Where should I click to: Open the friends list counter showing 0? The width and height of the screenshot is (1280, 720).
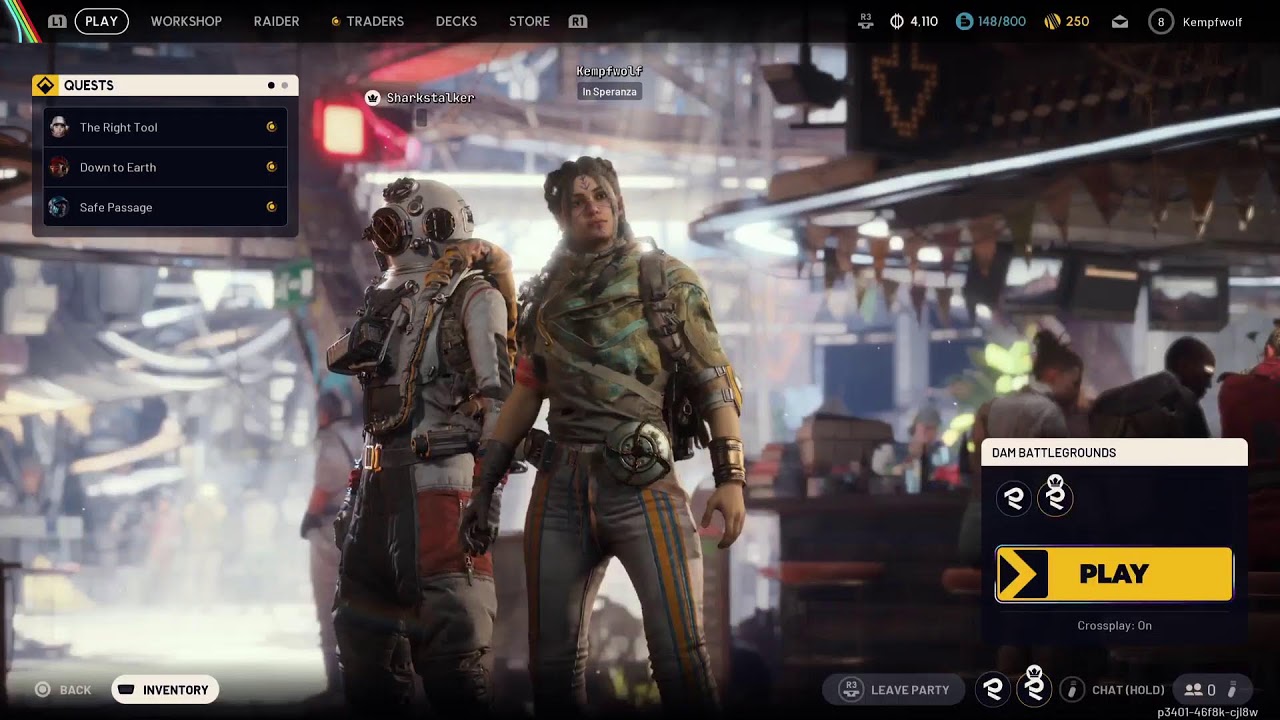click(x=1211, y=690)
